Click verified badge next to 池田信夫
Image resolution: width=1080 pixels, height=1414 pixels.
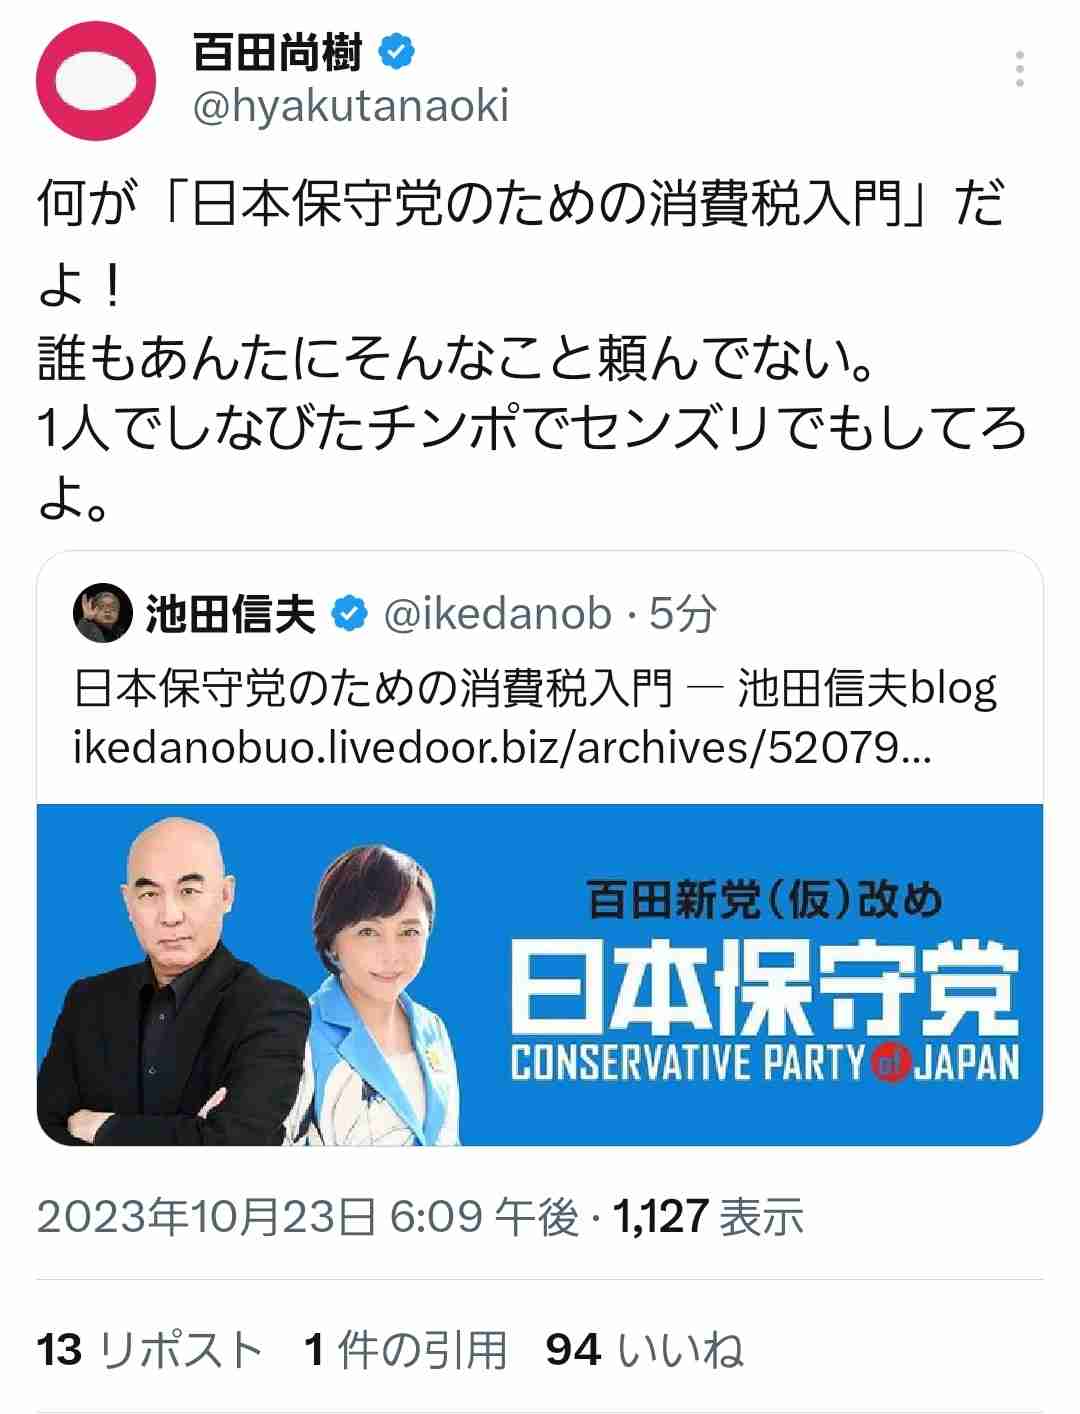click(x=348, y=614)
